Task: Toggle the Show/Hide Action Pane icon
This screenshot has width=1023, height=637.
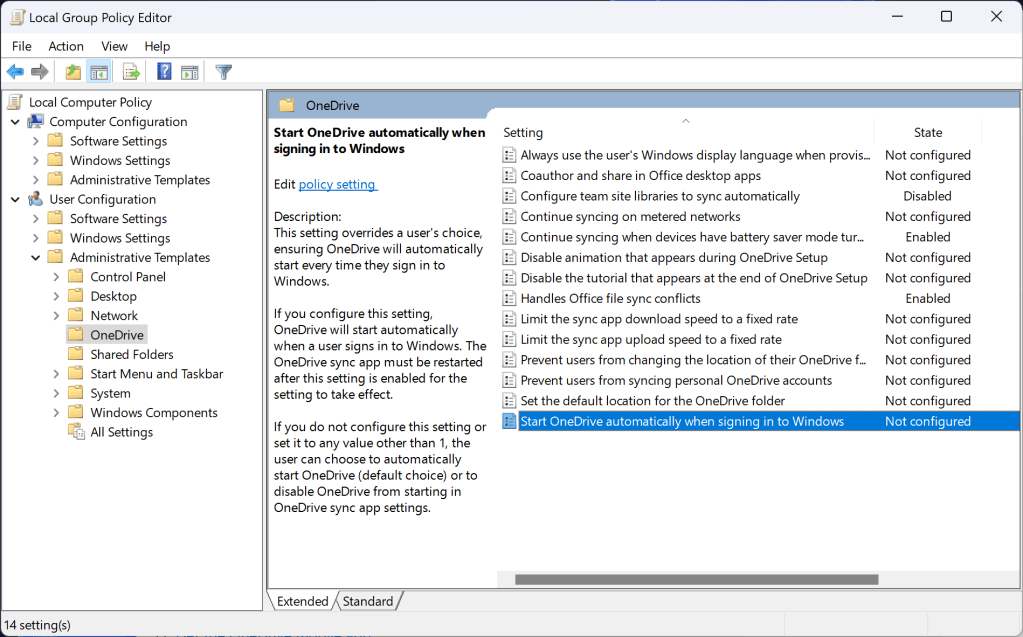Action: 190,71
